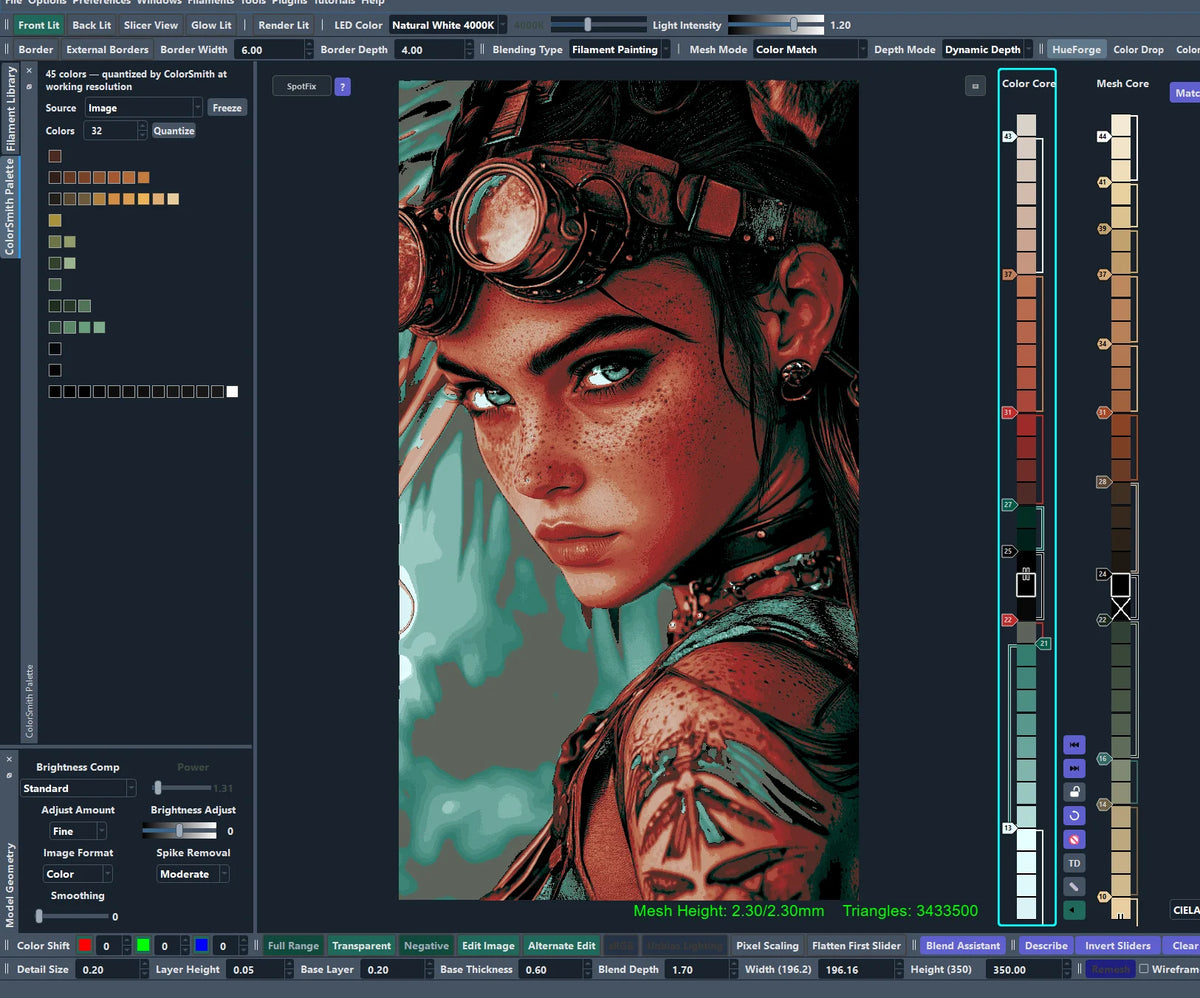
Task: Click Color Core slider marker 43
Action: 1009,136
